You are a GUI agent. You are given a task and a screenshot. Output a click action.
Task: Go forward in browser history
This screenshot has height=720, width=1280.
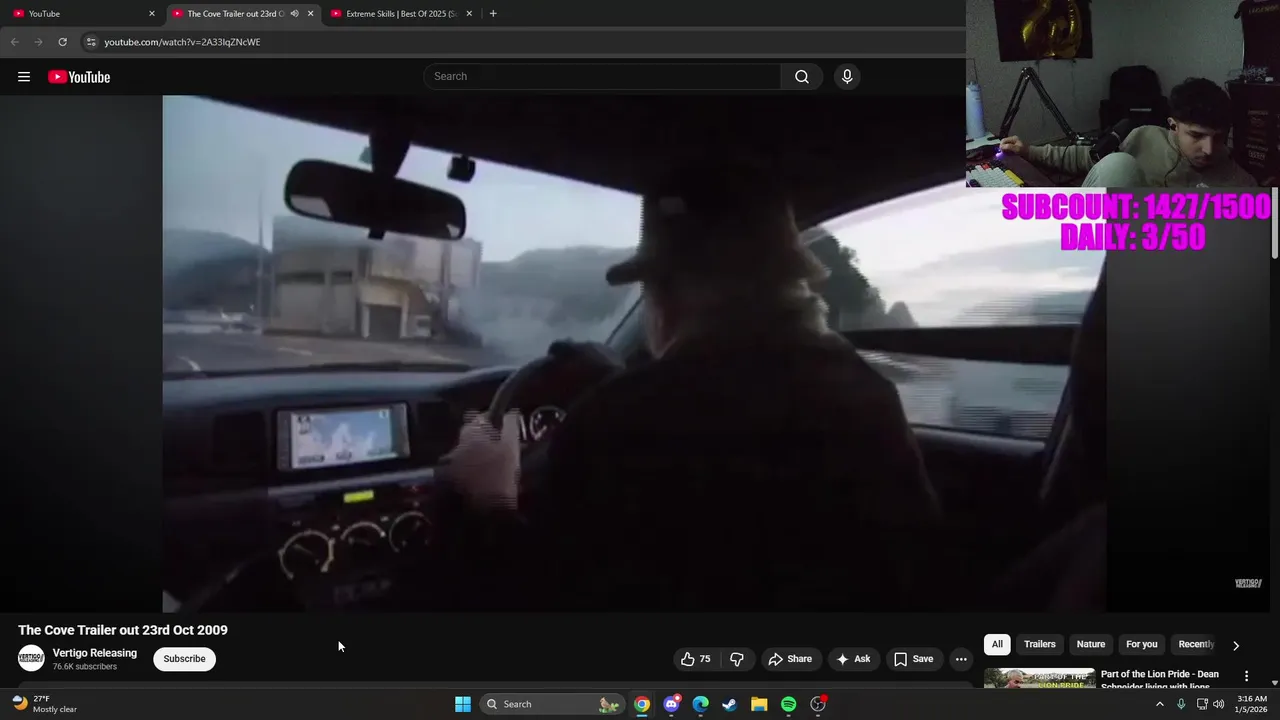(x=38, y=42)
